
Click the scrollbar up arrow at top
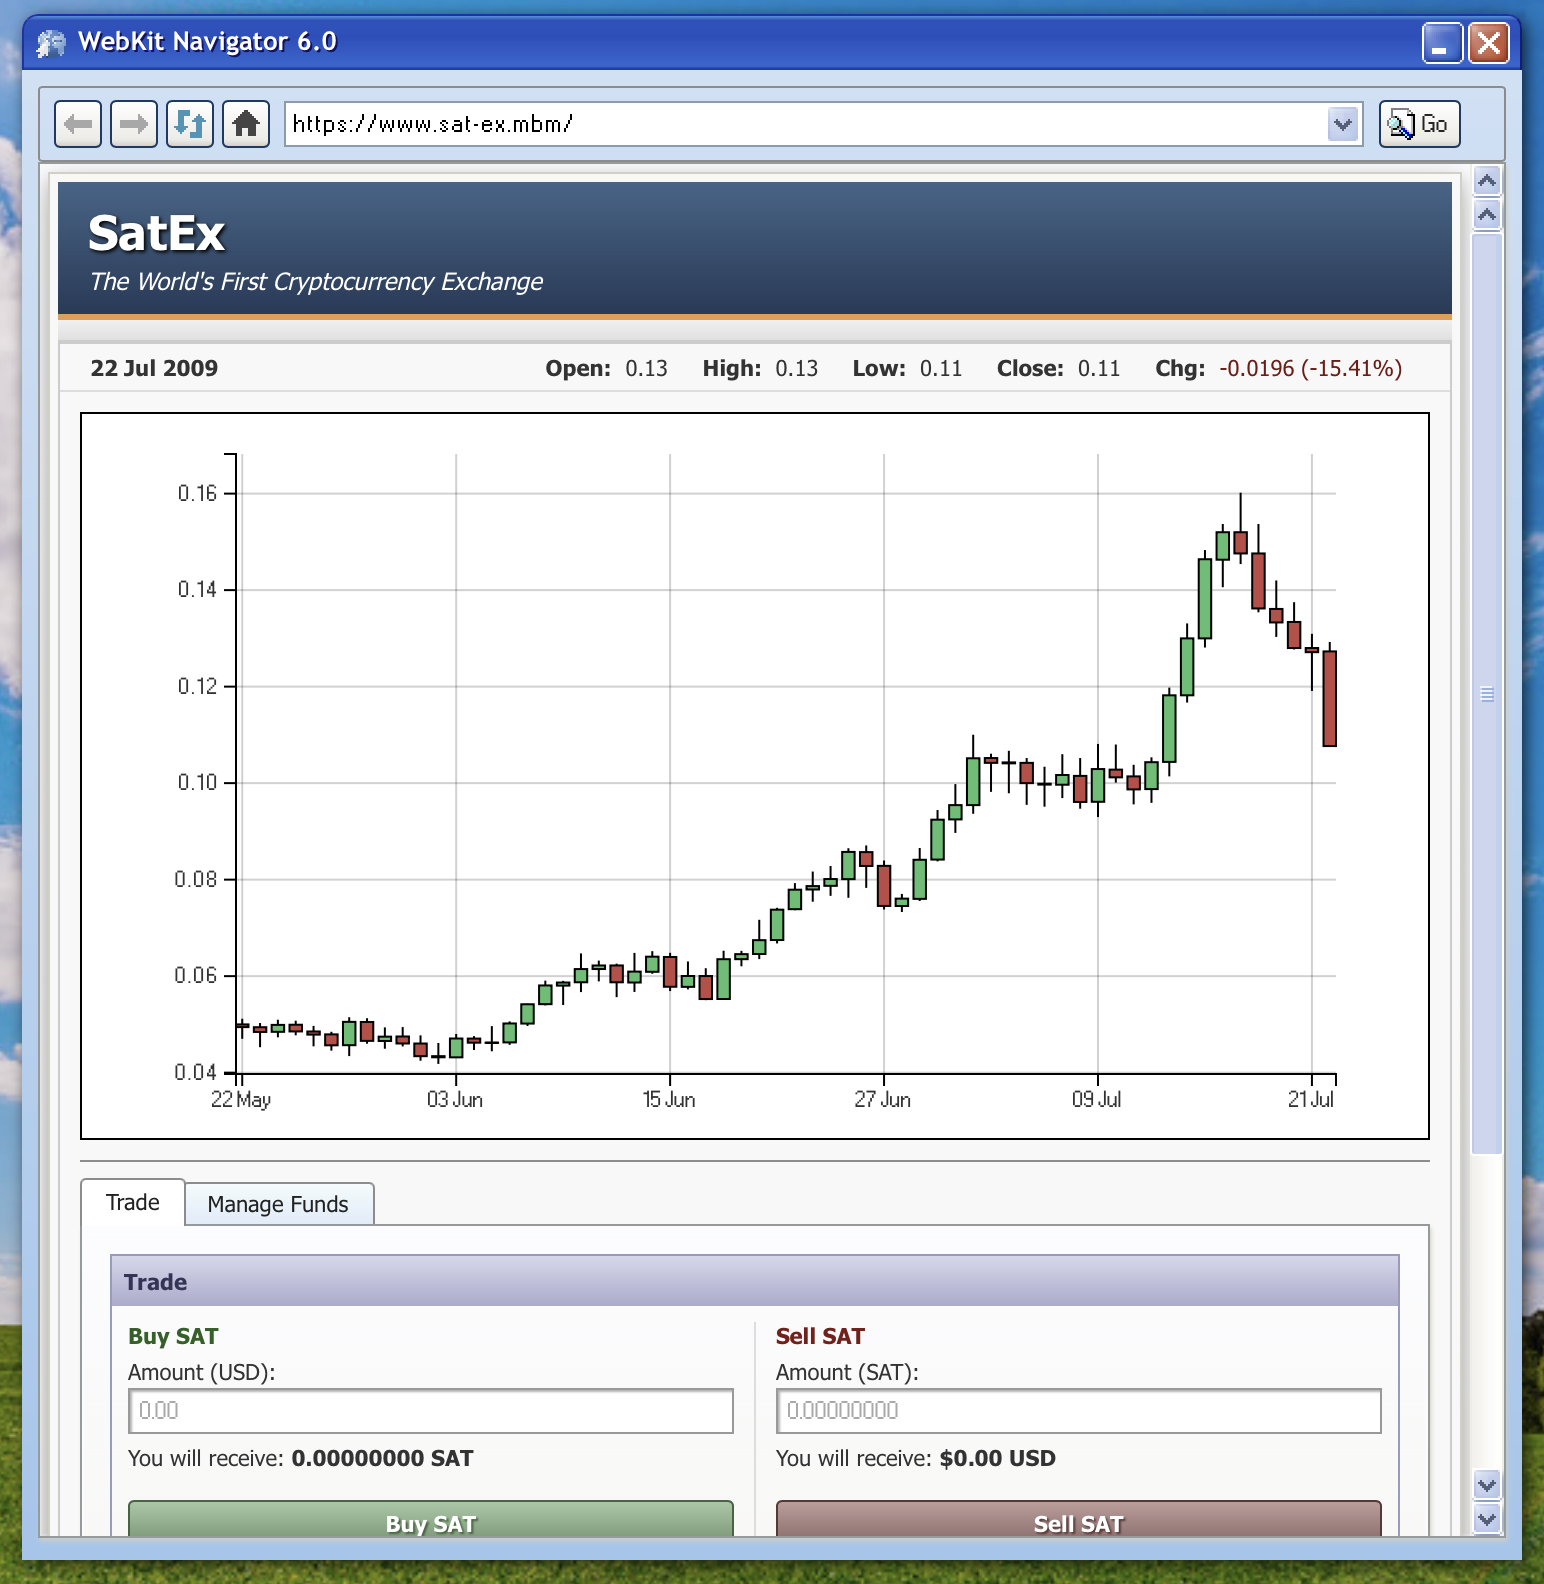coord(1487,181)
